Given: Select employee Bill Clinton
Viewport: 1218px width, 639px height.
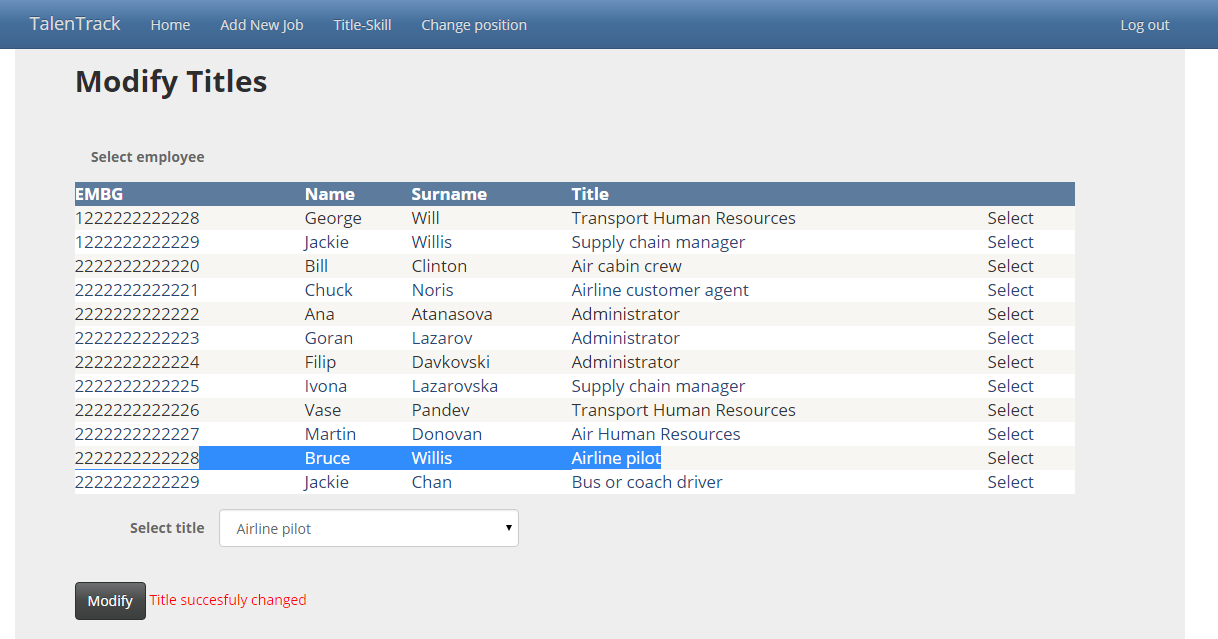Looking at the screenshot, I should click(x=1010, y=266).
